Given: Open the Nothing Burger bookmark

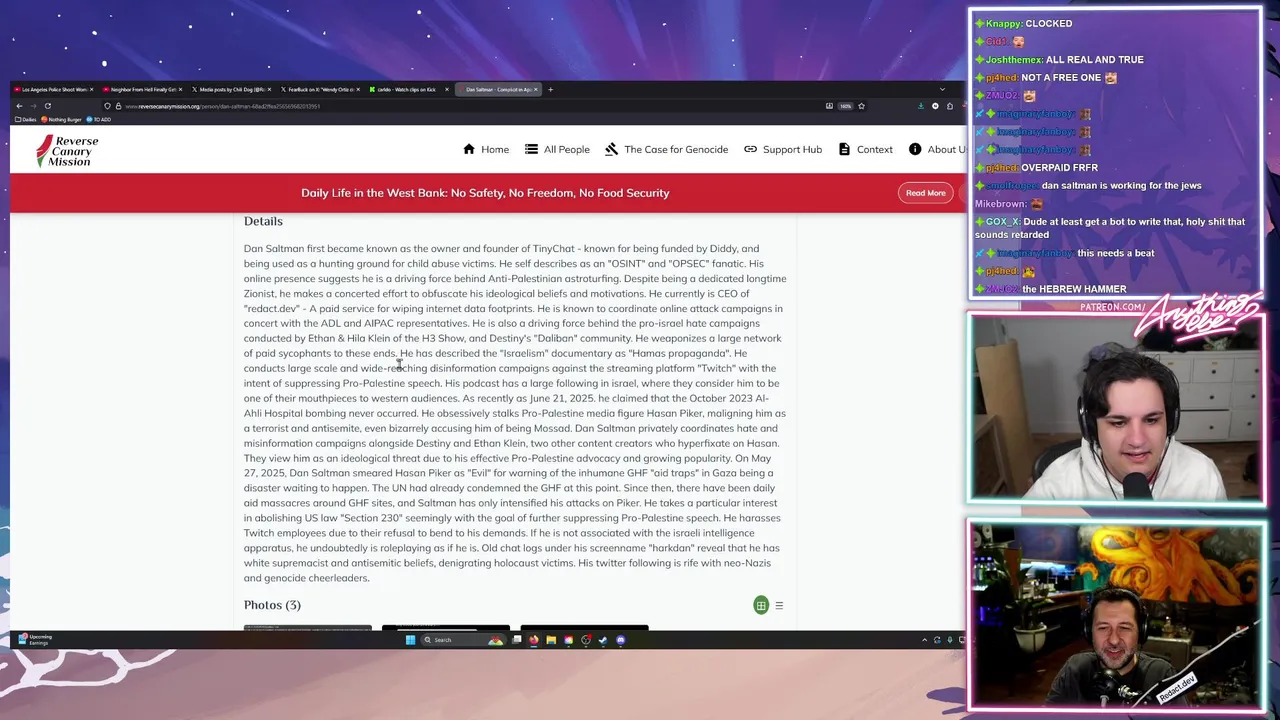Looking at the screenshot, I should [61, 119].
